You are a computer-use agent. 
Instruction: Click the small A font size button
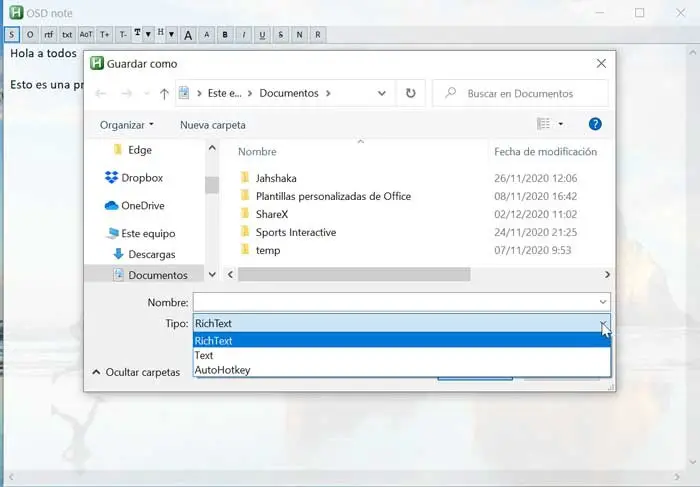[x=206, y=34]
